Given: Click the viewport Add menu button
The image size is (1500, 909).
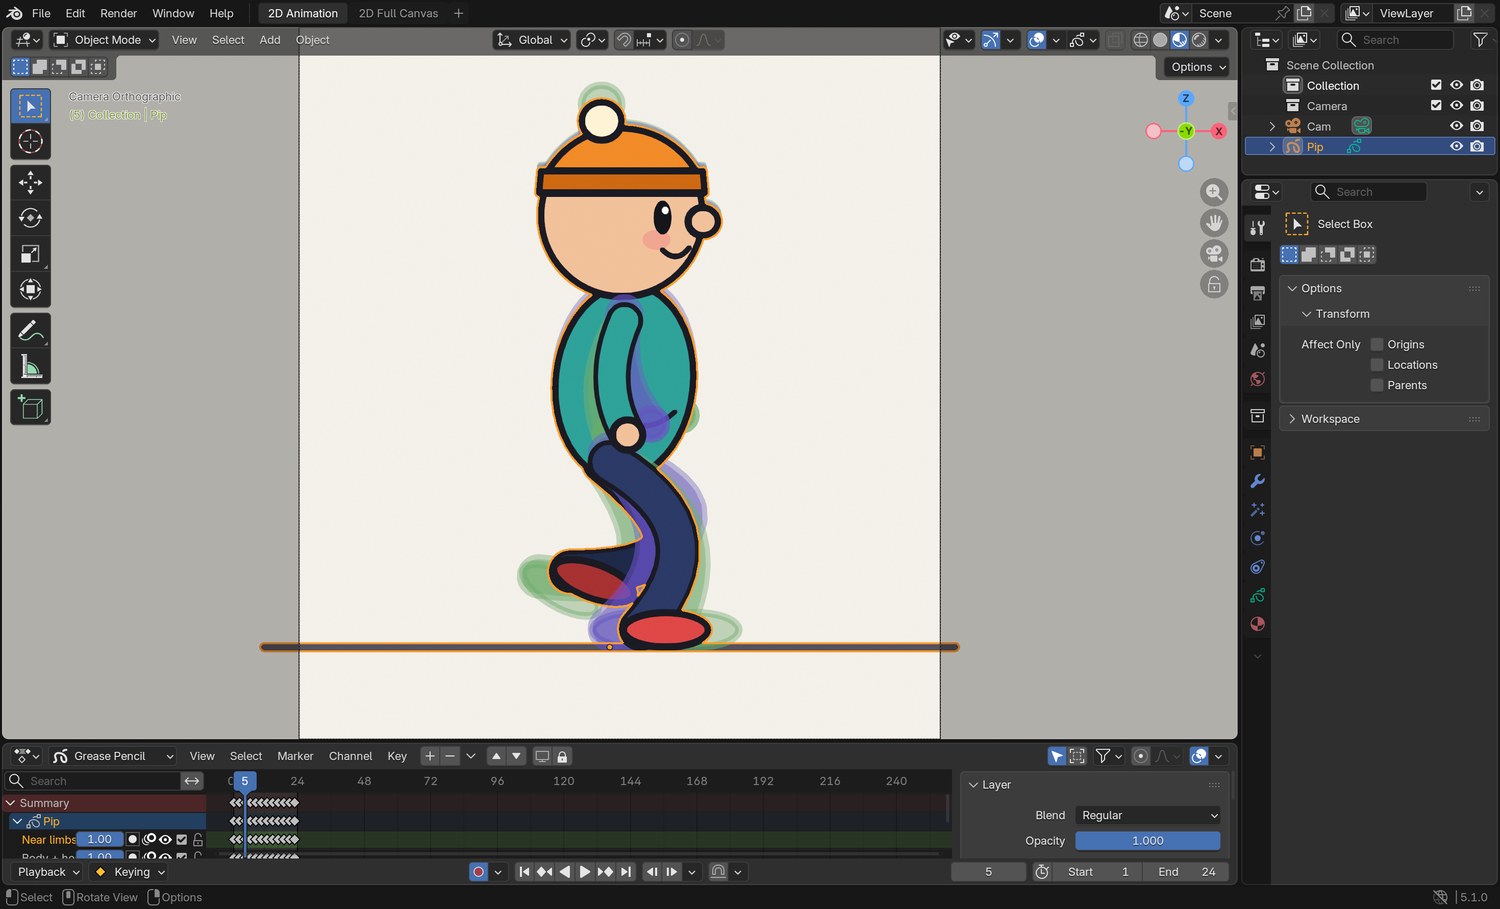Looking at the screenshot, I should point(270,40).
